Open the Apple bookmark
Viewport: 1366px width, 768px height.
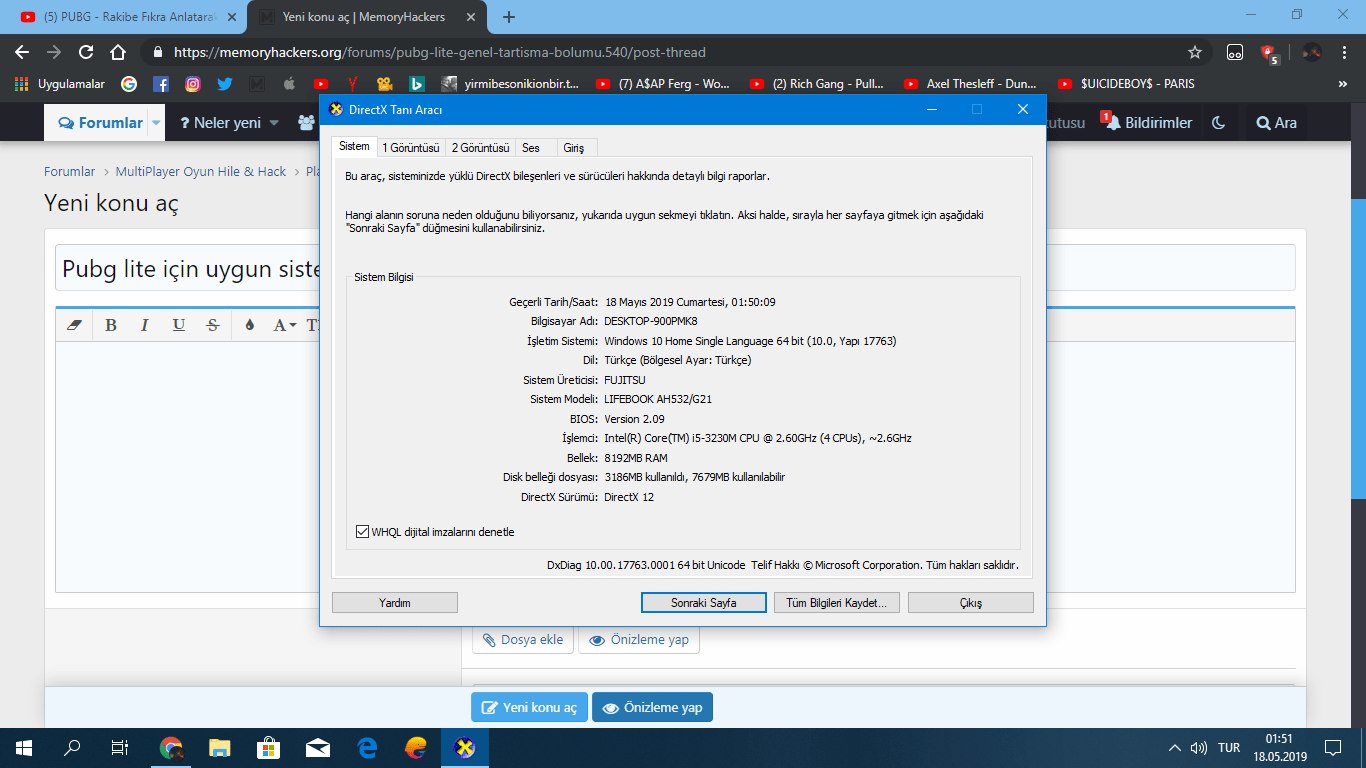click(x=289, y=84)
